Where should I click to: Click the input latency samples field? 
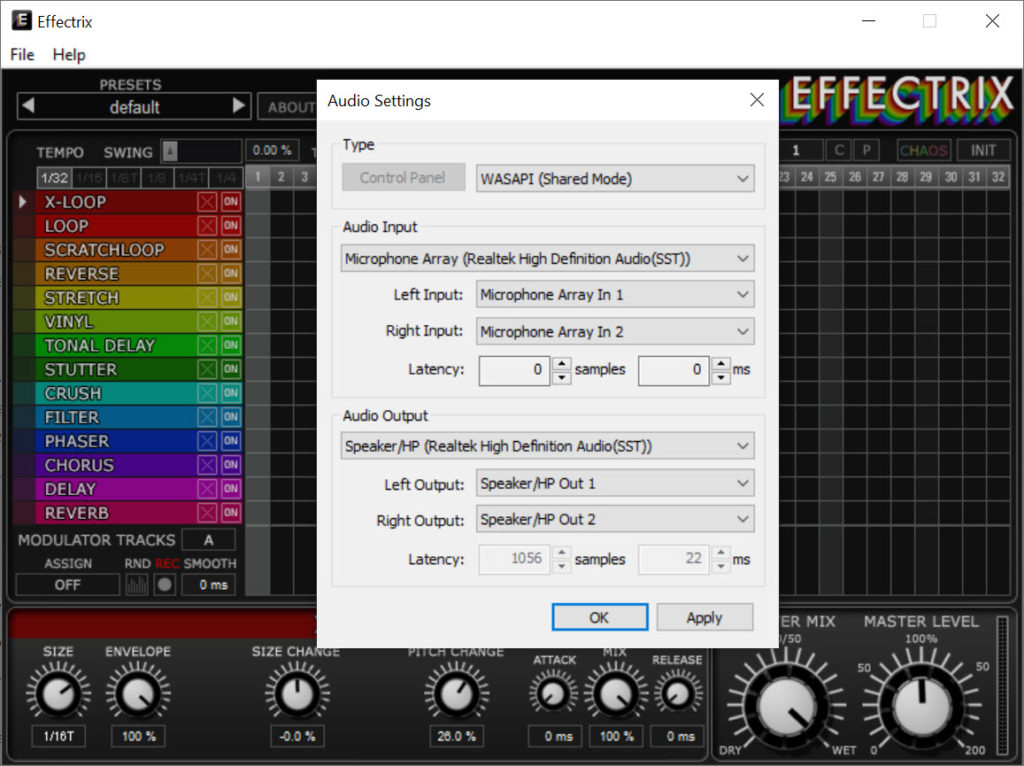[515, 370]
